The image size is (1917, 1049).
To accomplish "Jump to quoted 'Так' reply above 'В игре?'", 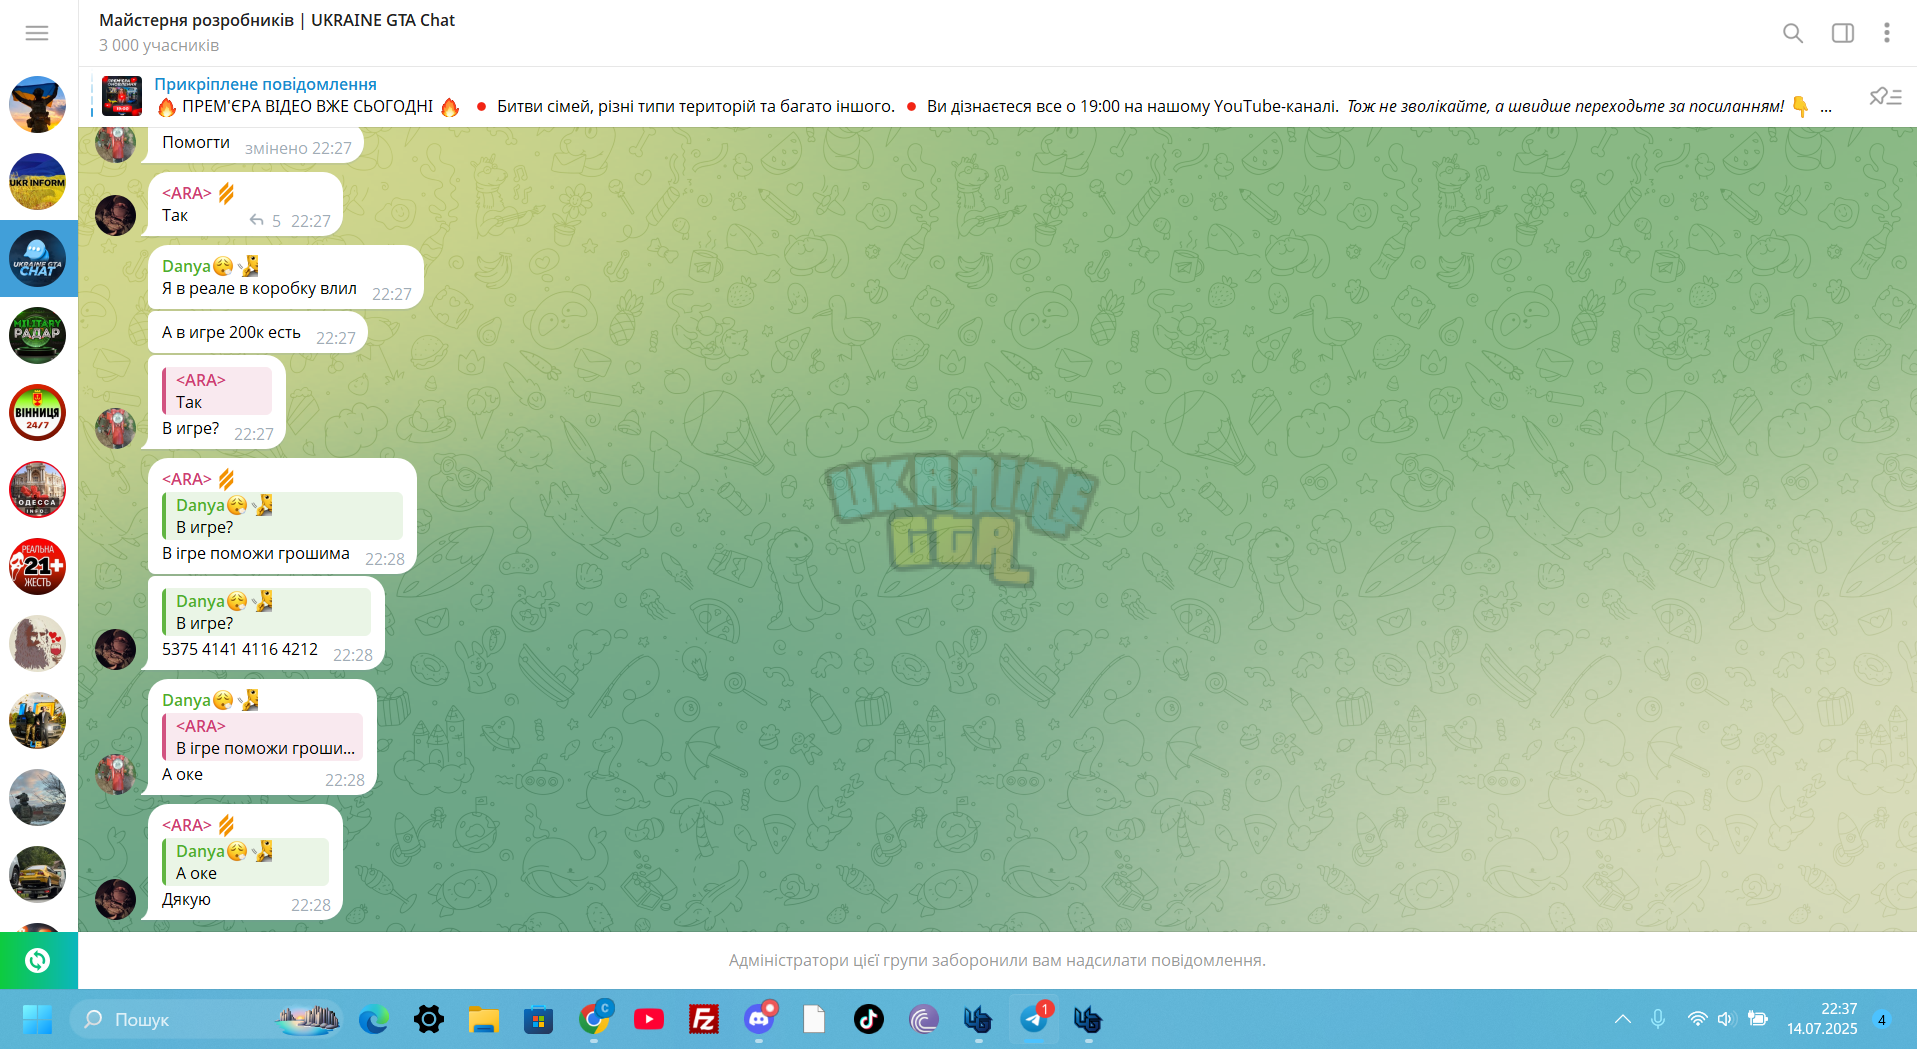I will pos(217,391).
